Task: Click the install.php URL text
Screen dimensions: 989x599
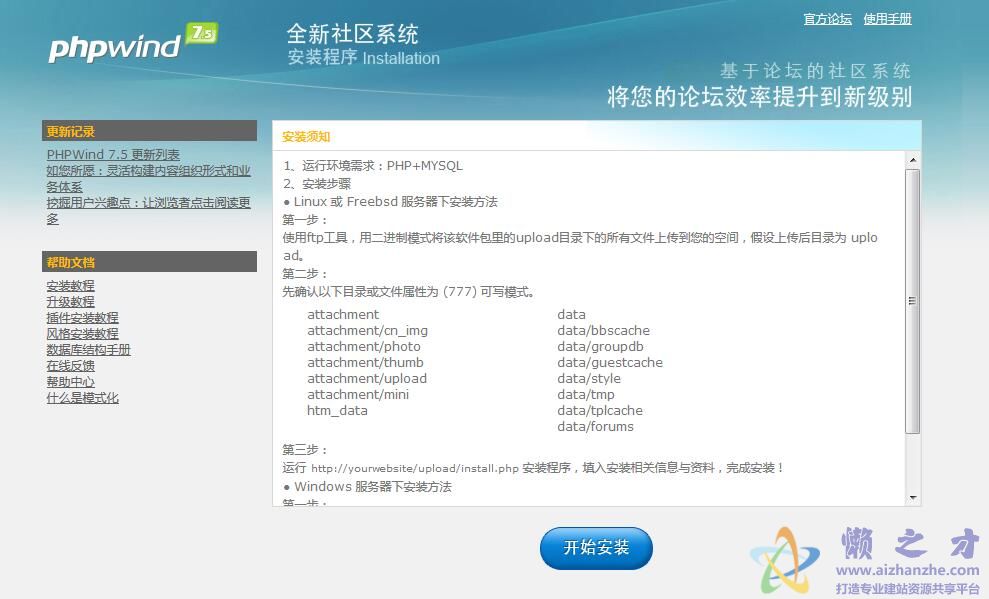Action: click(x=415, y=468)
